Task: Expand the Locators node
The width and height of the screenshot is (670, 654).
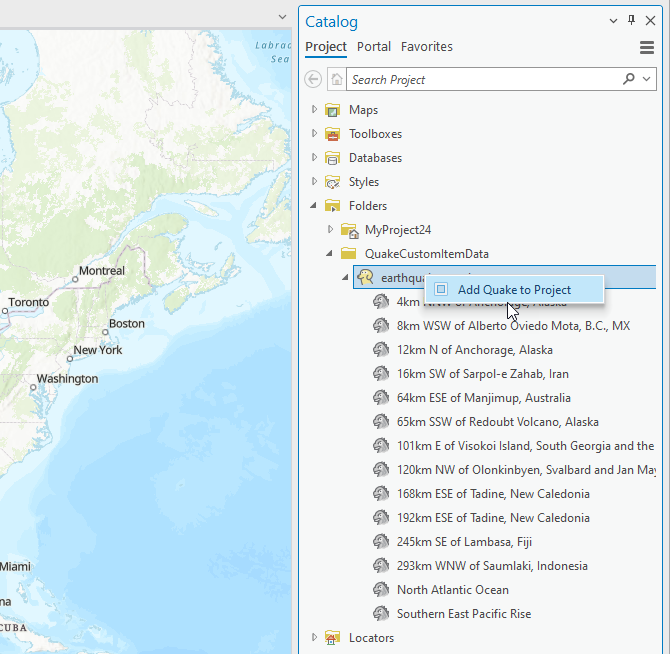Action: (314, 637)
